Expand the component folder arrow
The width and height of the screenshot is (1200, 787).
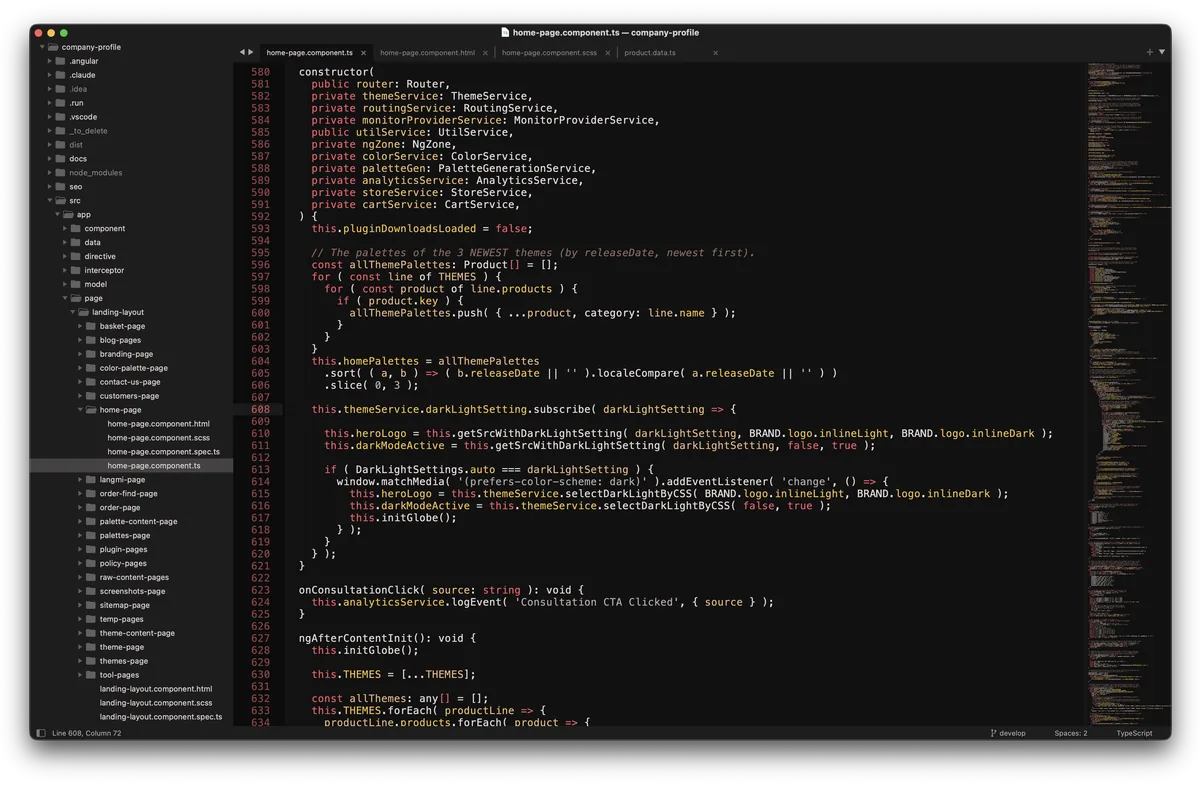(65, 229)
